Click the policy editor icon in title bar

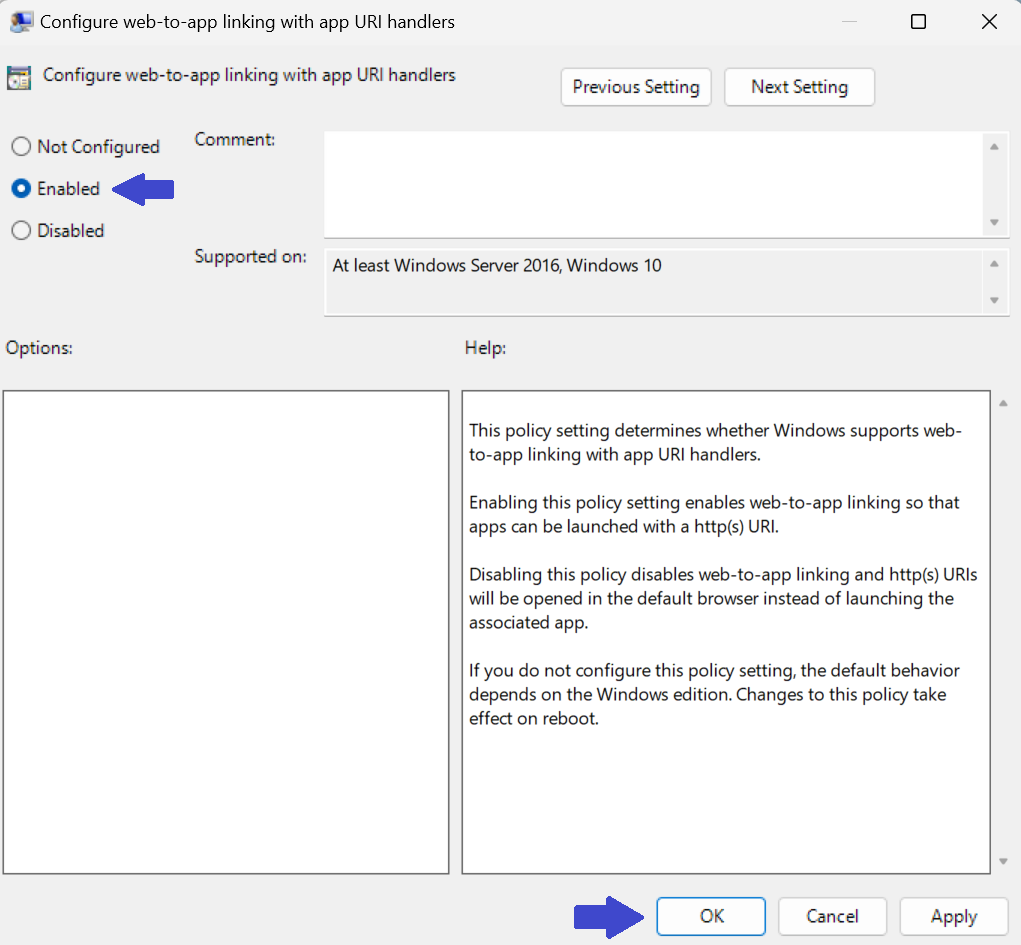click(x=20, y=21)
